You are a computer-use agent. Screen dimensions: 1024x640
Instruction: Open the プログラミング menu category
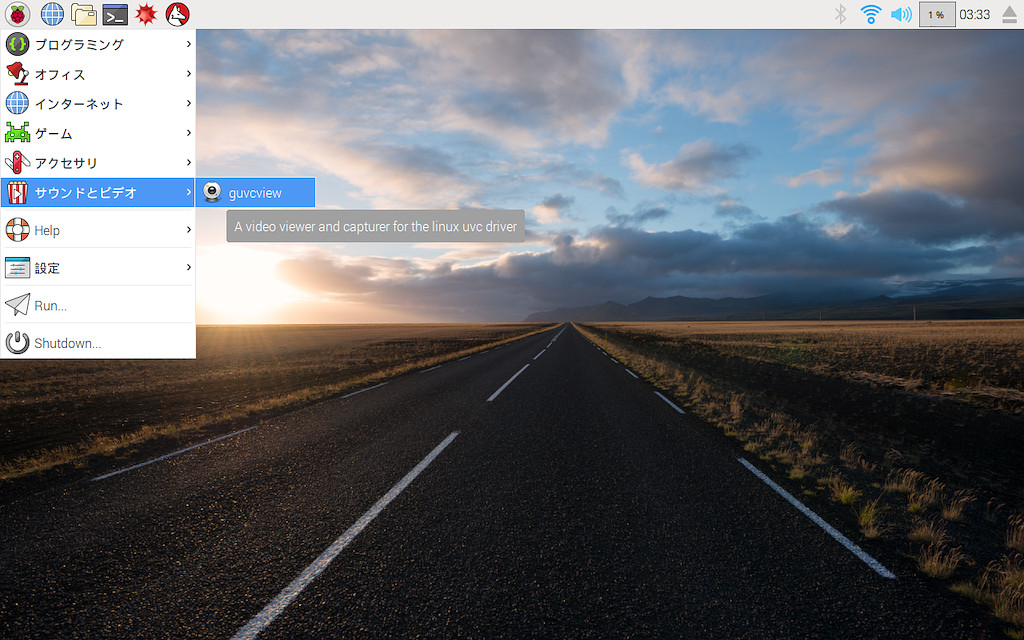click(98, 44)
